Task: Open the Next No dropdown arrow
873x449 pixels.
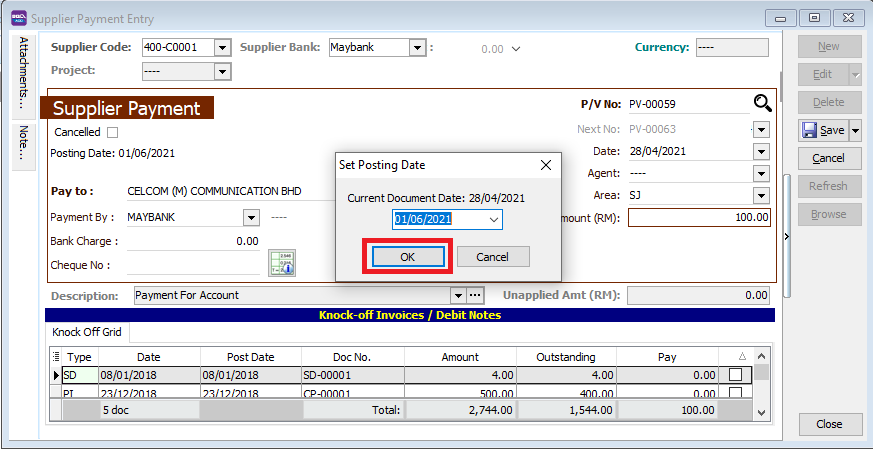Action: [761, 130]
